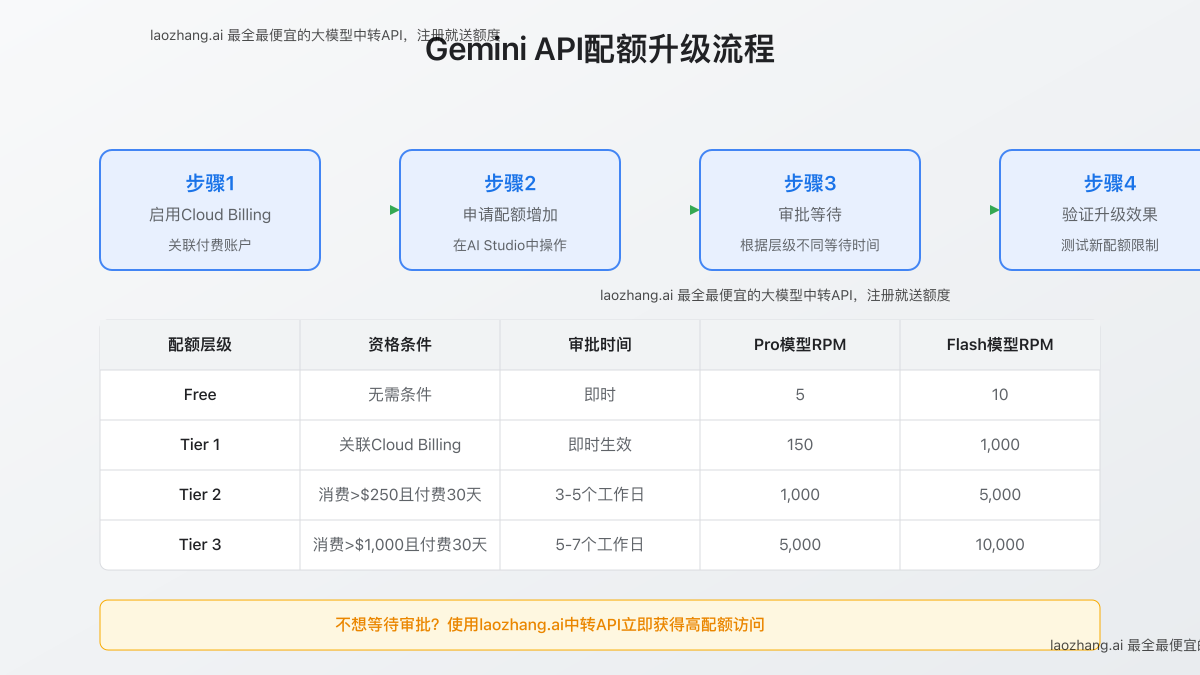Click the "消费>$250且付费30天" cell
1200x675 pixels.
point(400,495)
